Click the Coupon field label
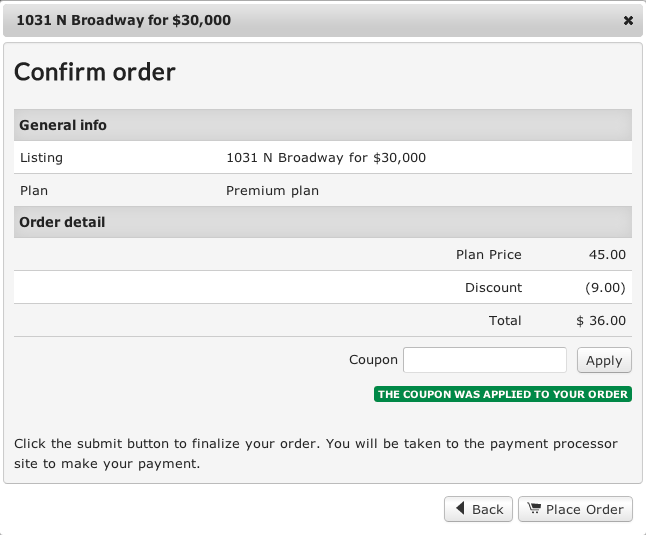This screenshot has width=646, height=535. (x=373, y=360)
